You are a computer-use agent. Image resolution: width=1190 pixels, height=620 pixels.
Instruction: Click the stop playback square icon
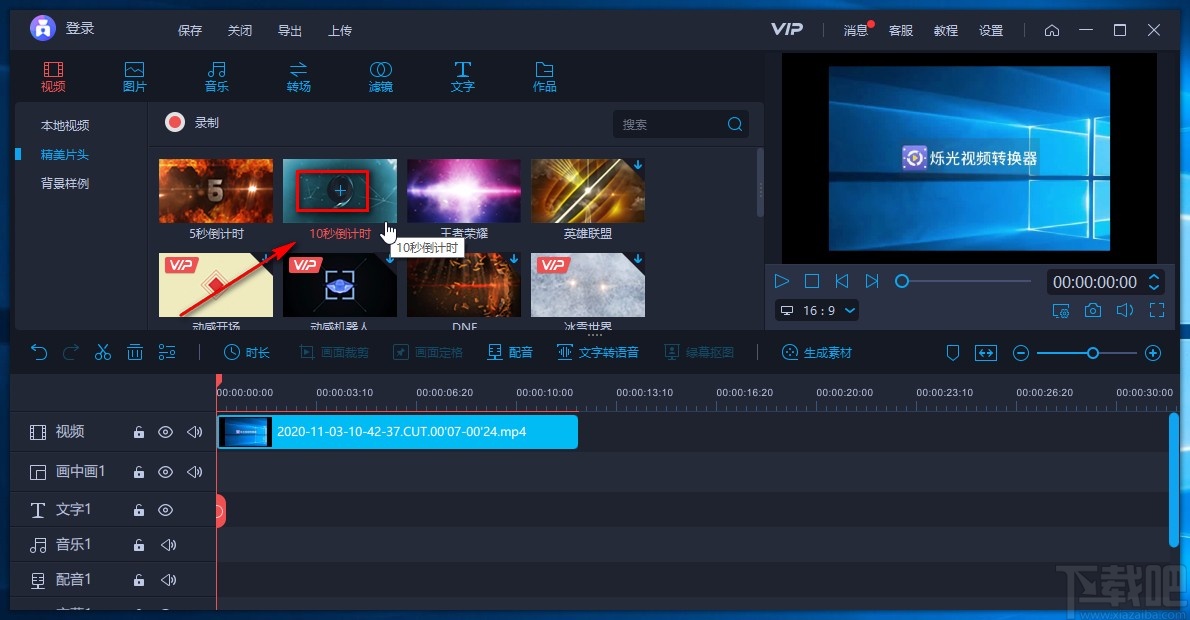click(x=812, y=282)
